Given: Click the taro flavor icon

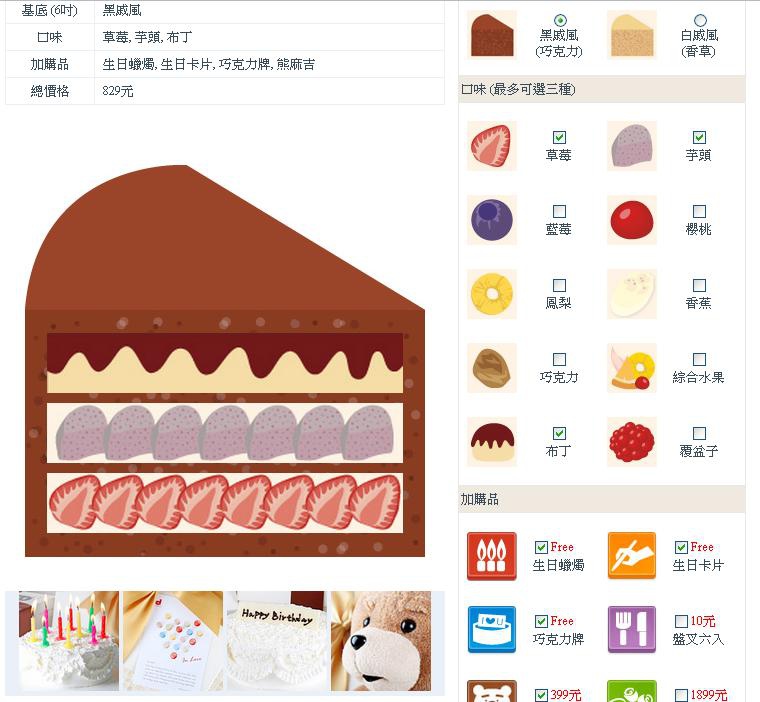Looking at the screenshot, I should pos(632,146).
